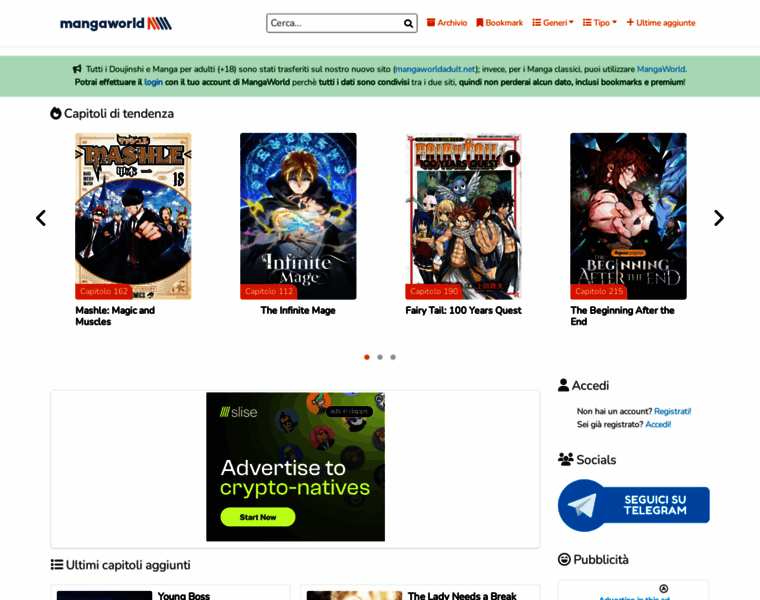Click Start Now in slise ad
Image resolution: width=760 pixels, height=600 pixels.
(258, 517)
